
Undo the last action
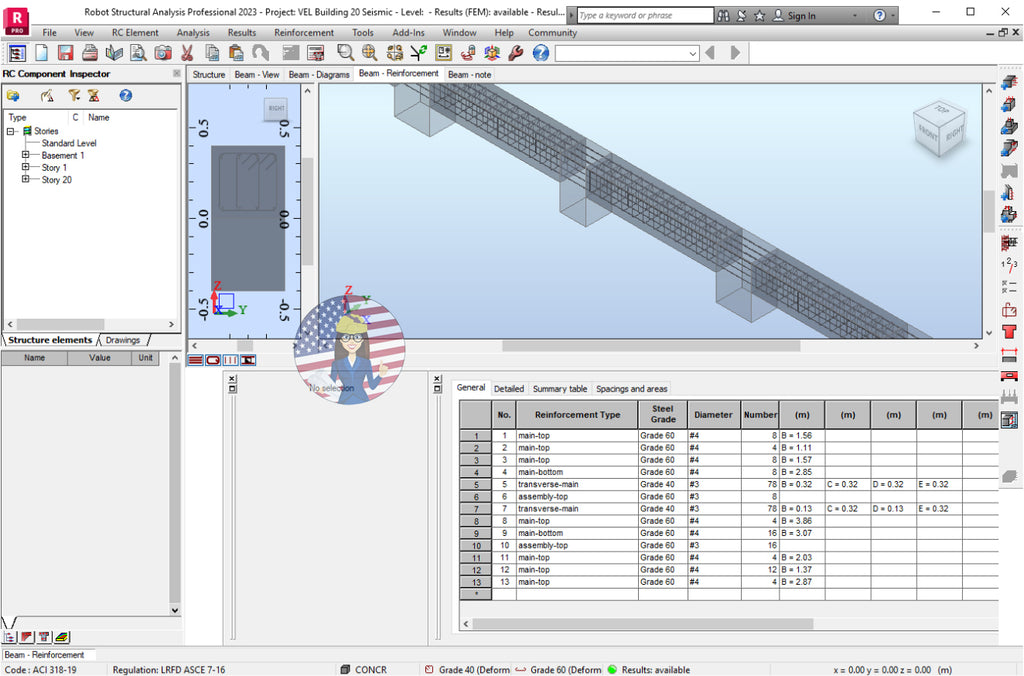(x=258, y=55)
